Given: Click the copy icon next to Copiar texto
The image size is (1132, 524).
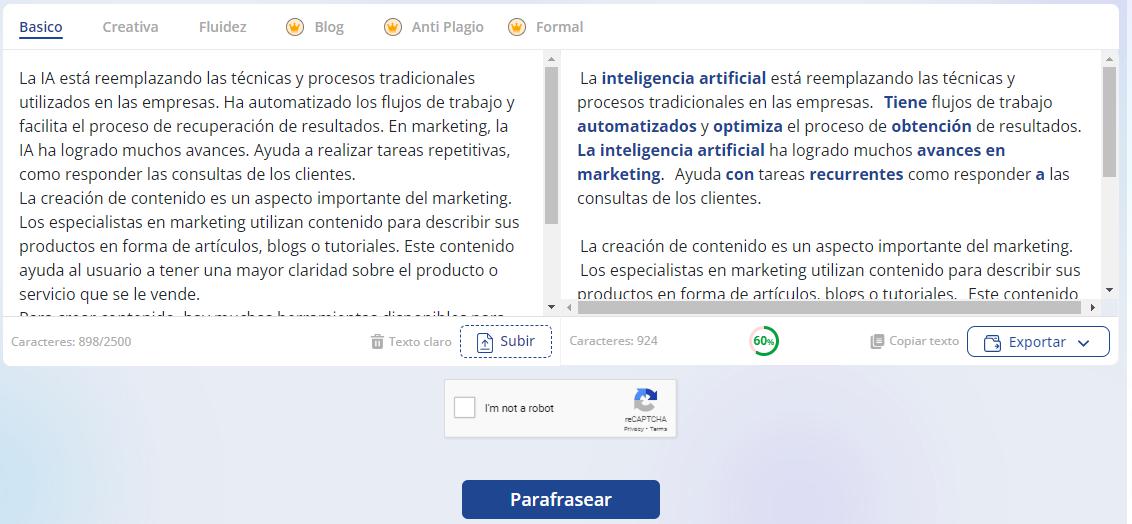Looking at the screenshot, I should click(877, 341).
